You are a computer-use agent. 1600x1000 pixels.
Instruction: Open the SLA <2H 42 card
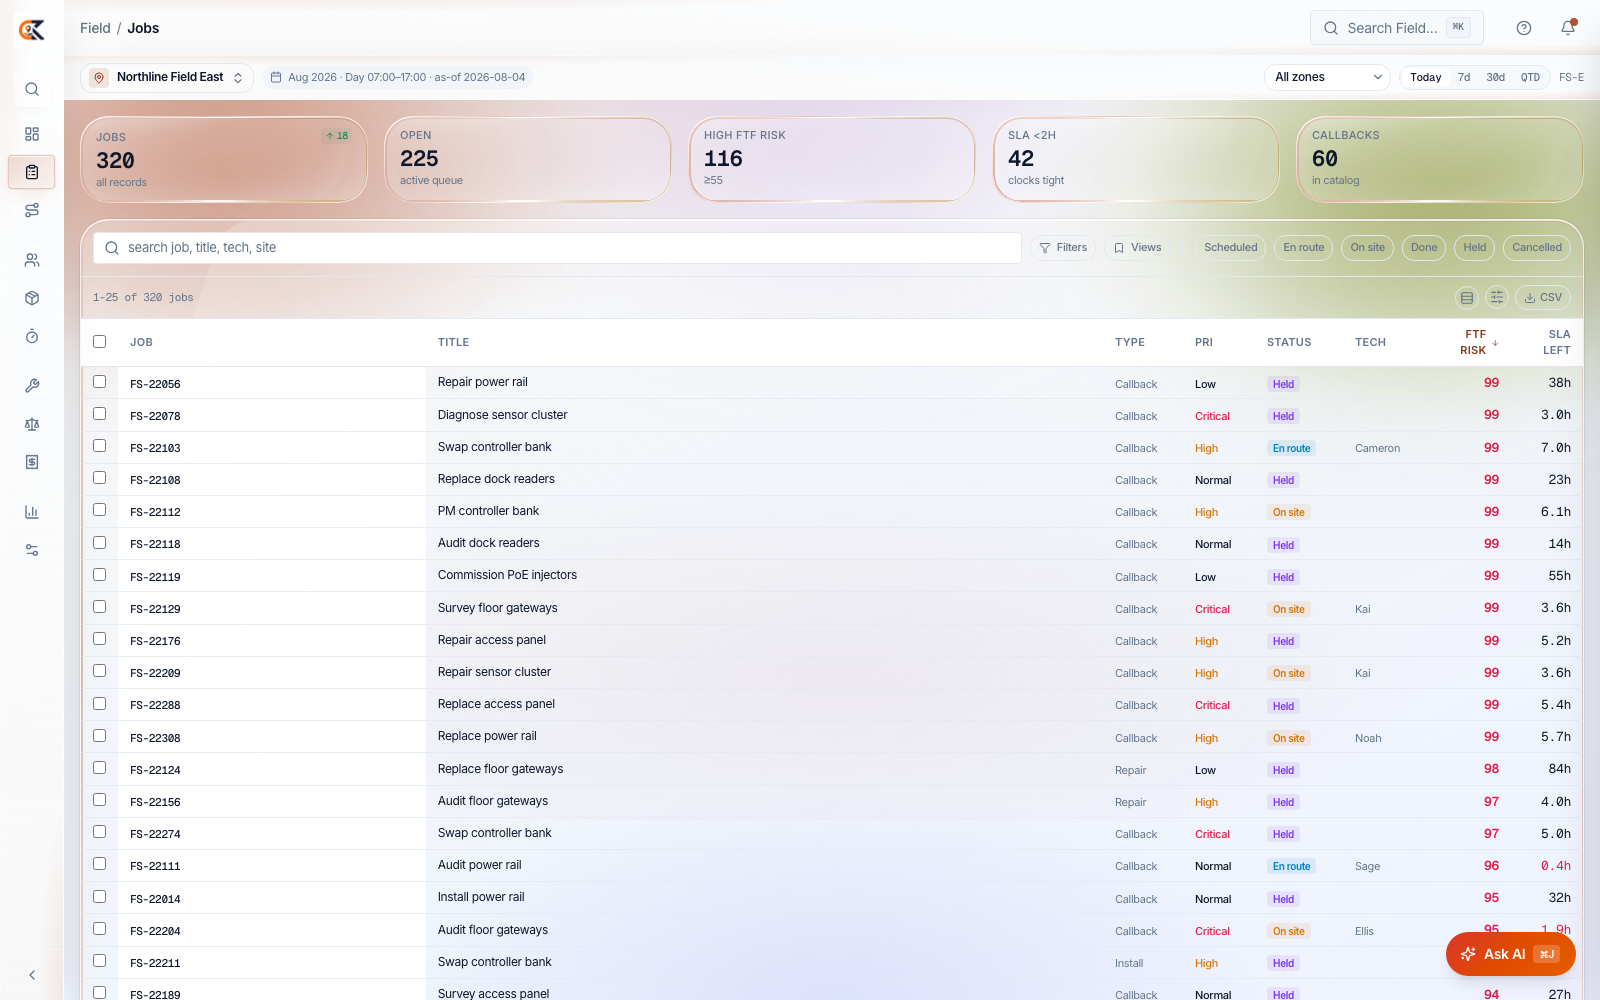click(x=1136, y=160)
